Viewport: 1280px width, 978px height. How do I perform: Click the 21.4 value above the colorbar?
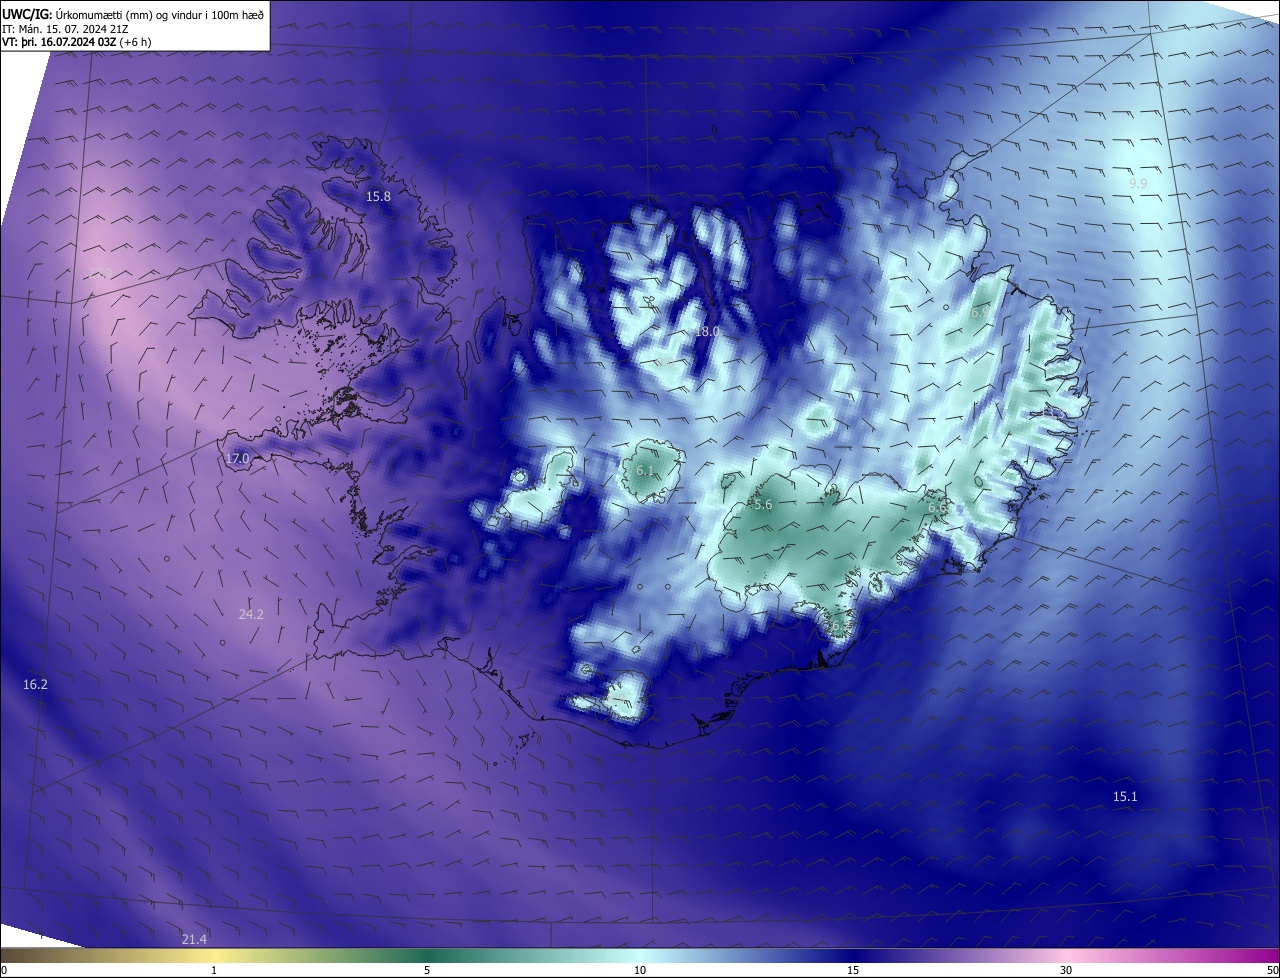pyautogui.click(x=194, y=939)
